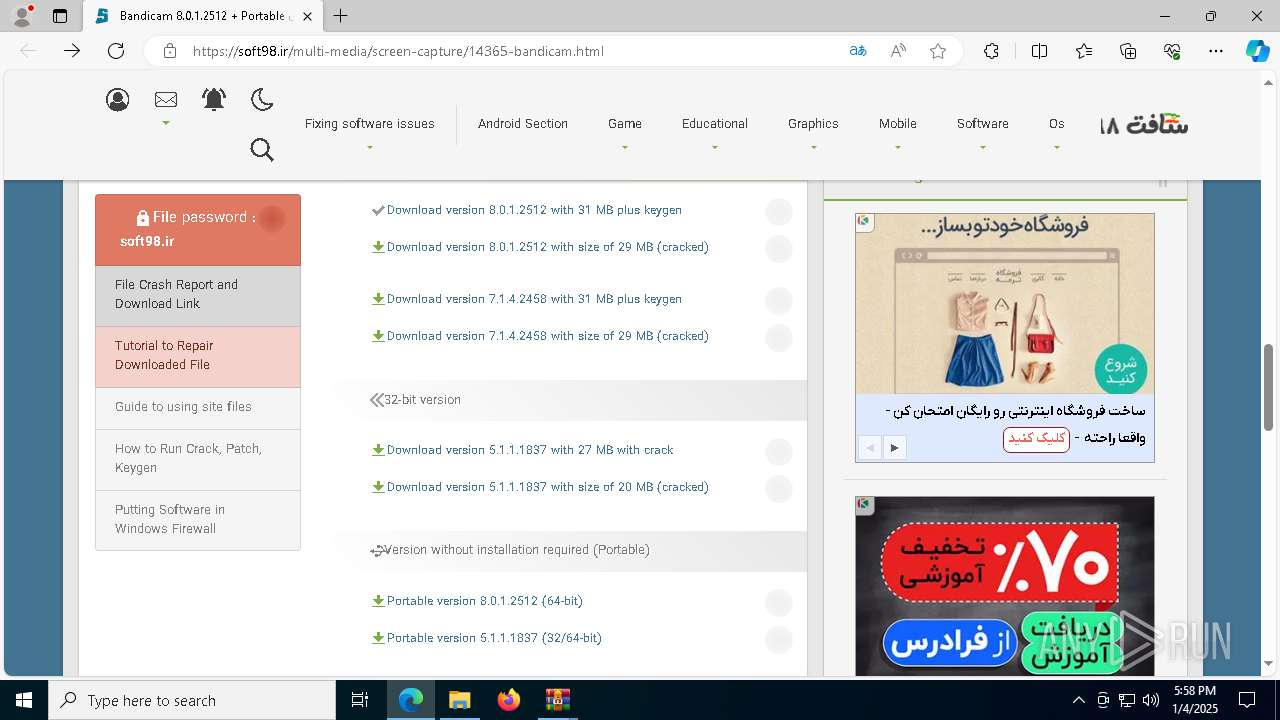
Task: Download version 7.1.4.2458 29 MB cracked
Action: click(547, 336)
